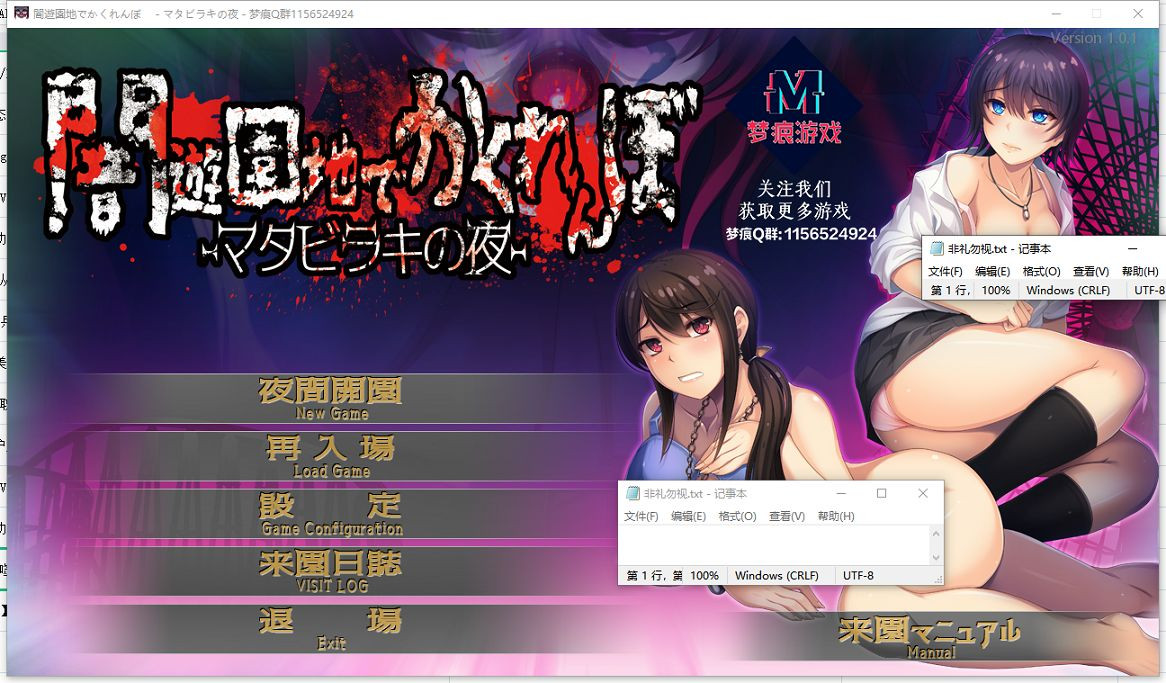Viewport: 1166px width, 683px height.
Task: Choose Exit on the title menu
Action: [x=330, y=629]
